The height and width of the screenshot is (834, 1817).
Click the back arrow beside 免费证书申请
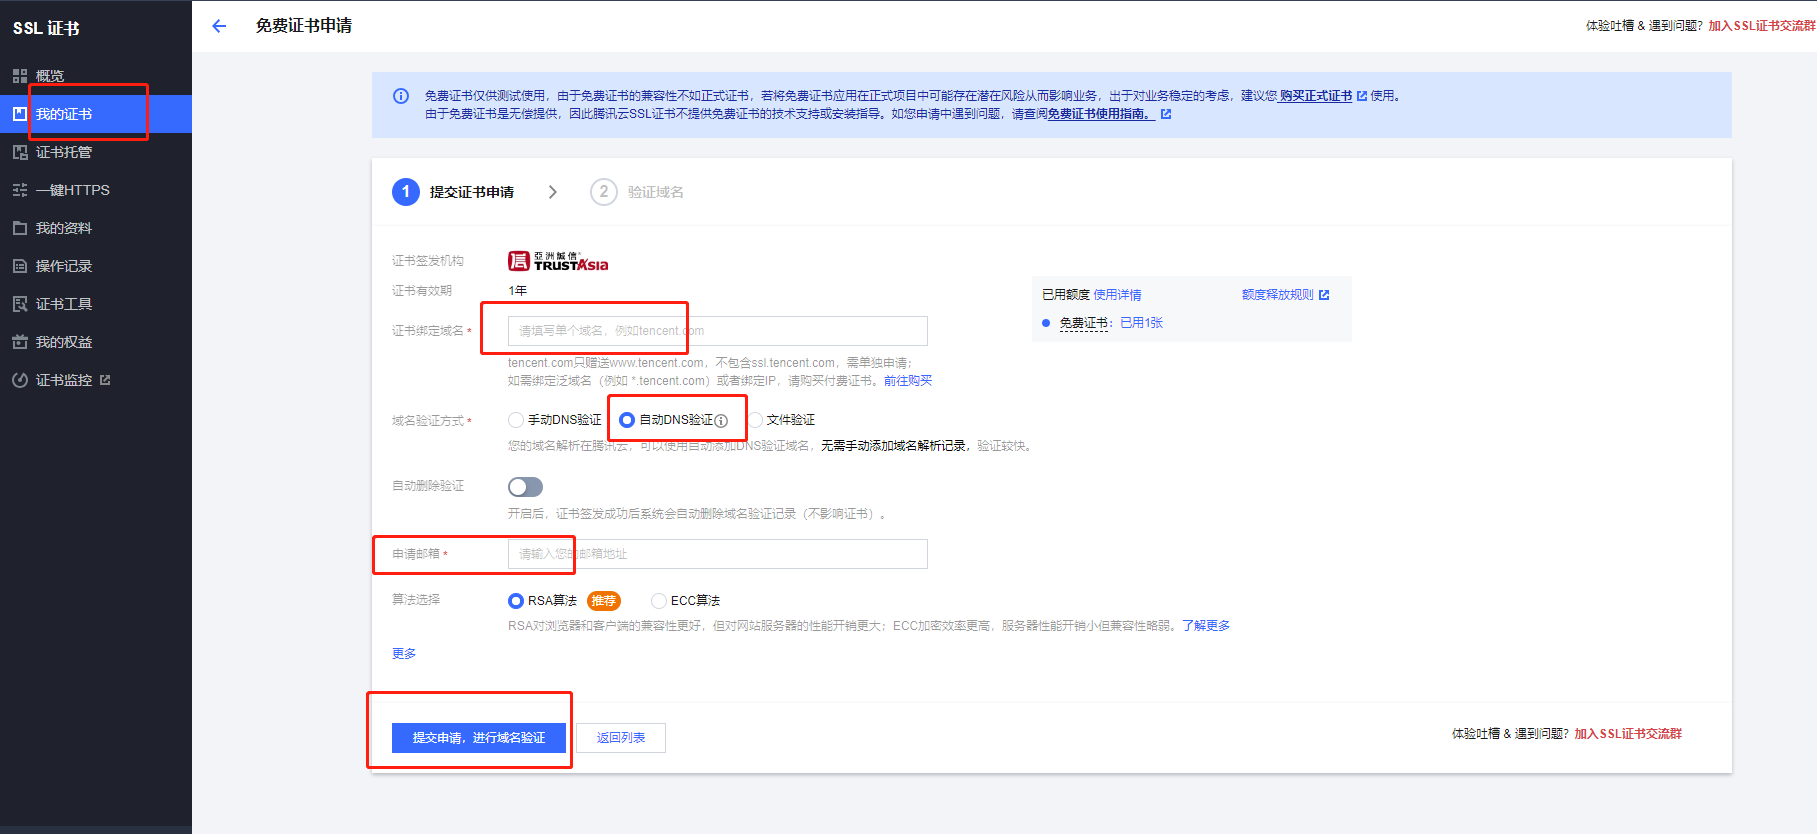point(219,26)
